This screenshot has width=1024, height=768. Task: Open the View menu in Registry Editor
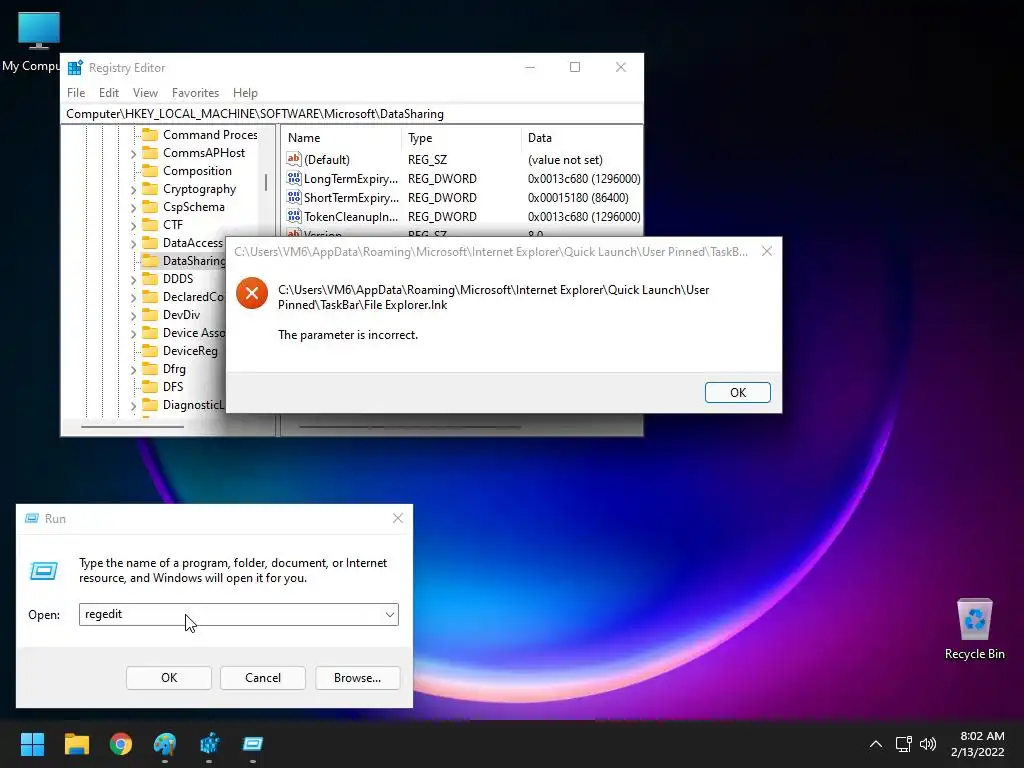[145, 93]
